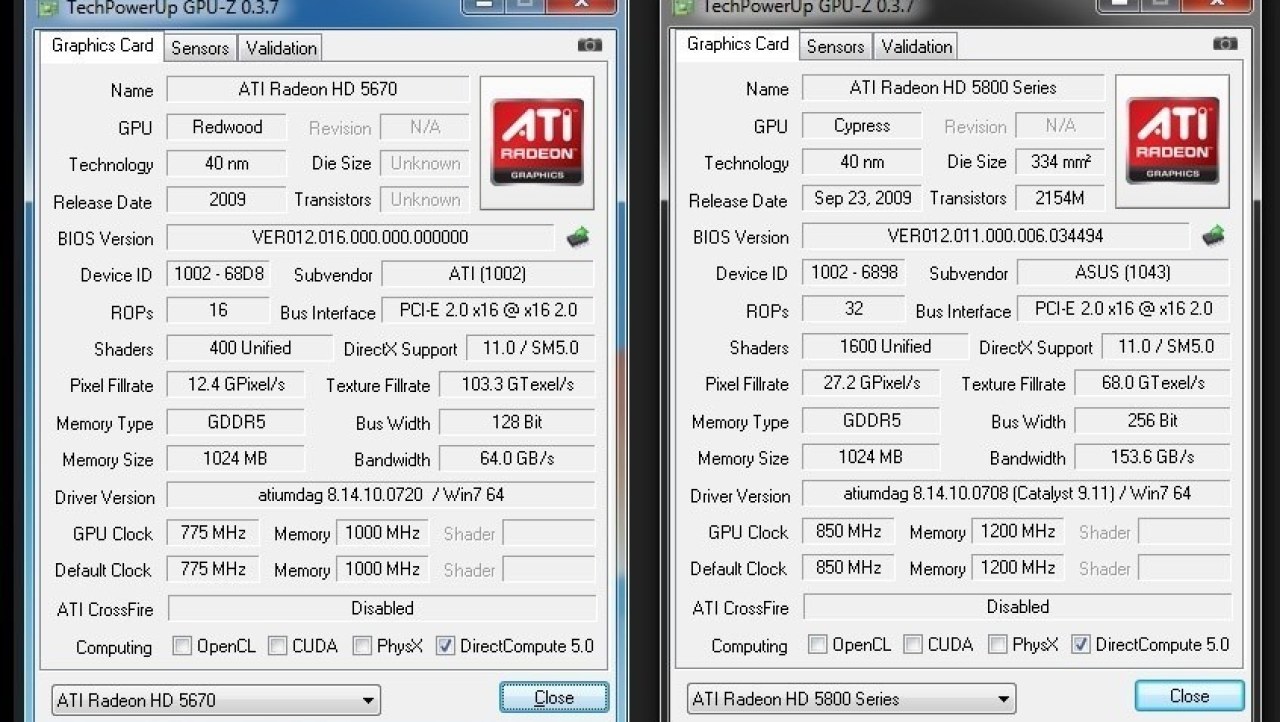Click Subvendor value ATI (1002)
This screenshot has width=1280, height=722.
pyautogui.click(x=488, y=274)
